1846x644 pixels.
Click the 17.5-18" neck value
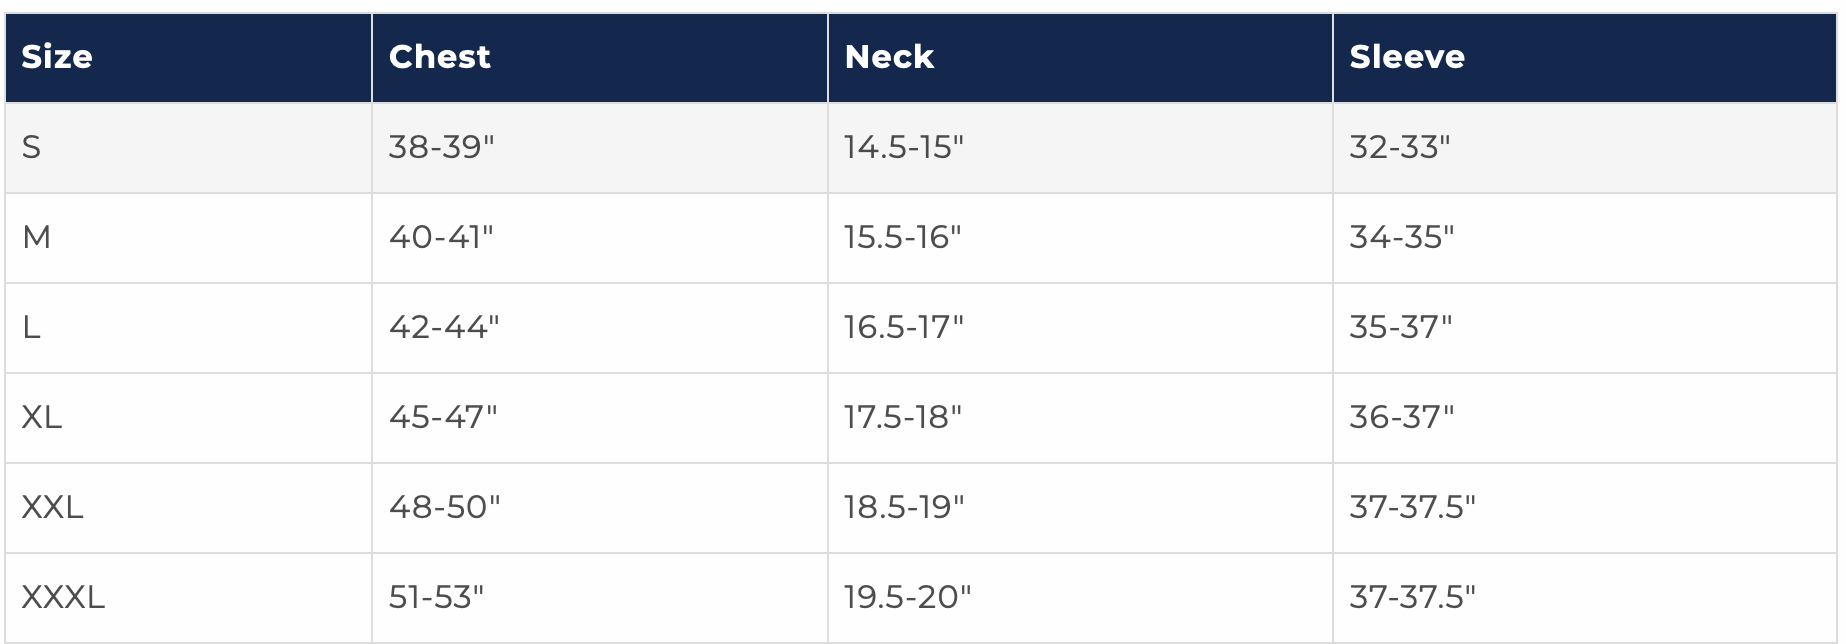click(x=902, y=417)
